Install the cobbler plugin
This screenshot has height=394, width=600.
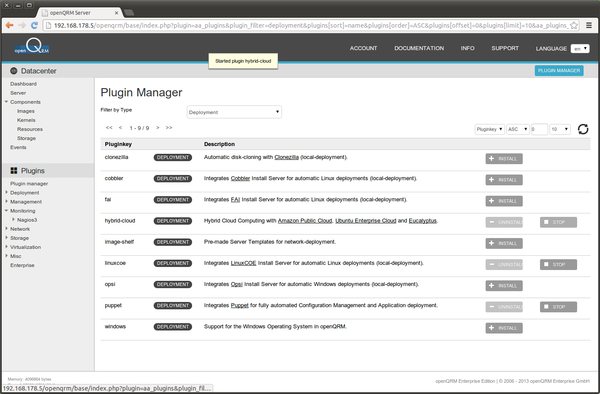point(504,180)
